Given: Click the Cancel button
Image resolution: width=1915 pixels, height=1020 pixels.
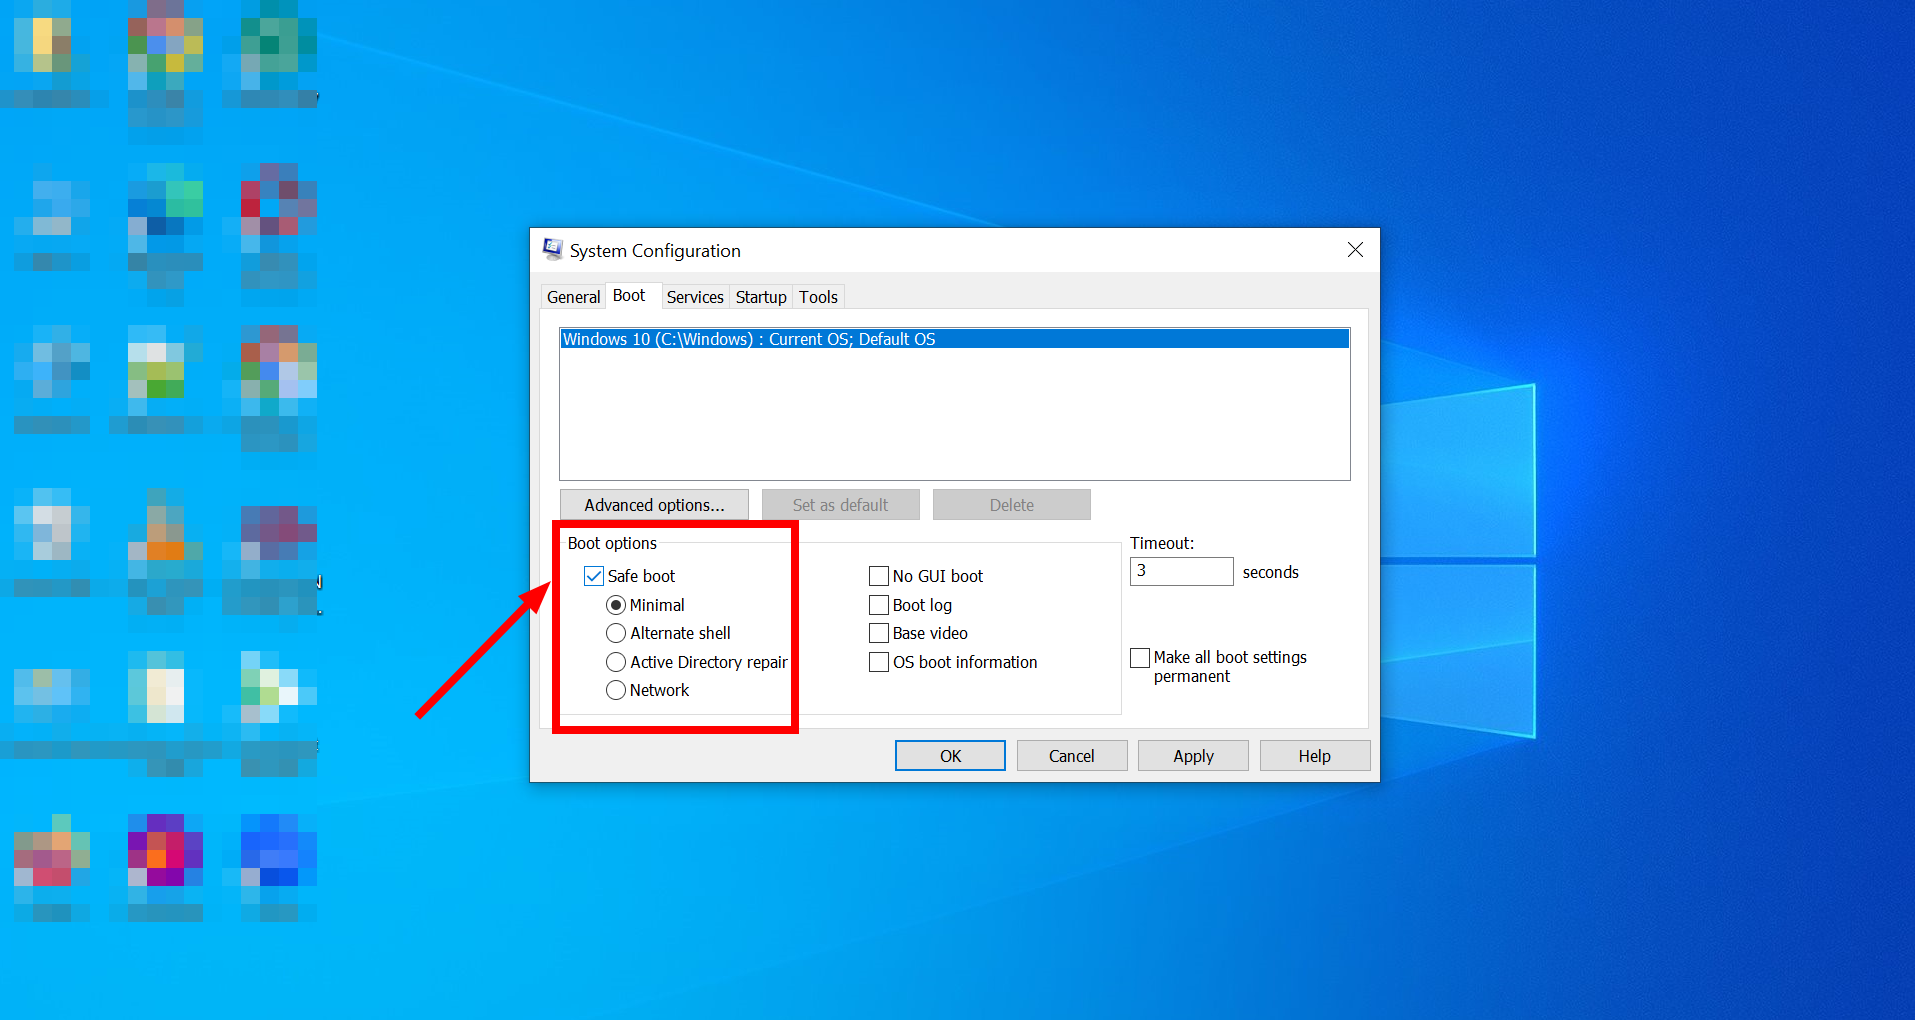Looking at the screenshot, I should coord(1071,756).
